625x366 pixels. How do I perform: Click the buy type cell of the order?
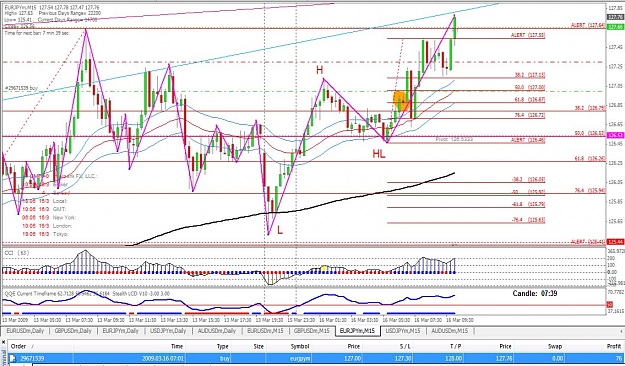point(224,358)
